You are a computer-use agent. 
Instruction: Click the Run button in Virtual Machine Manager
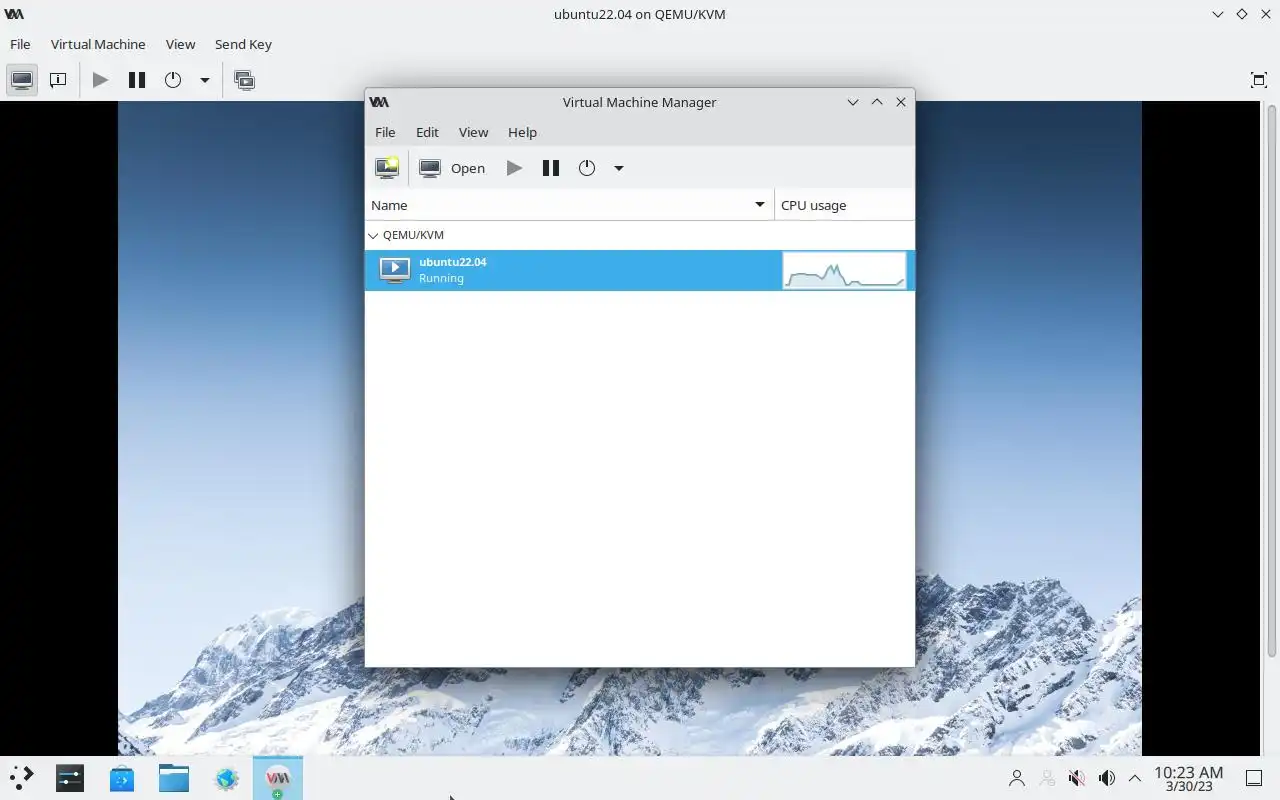pyautogui.click(x=514, y=168)
